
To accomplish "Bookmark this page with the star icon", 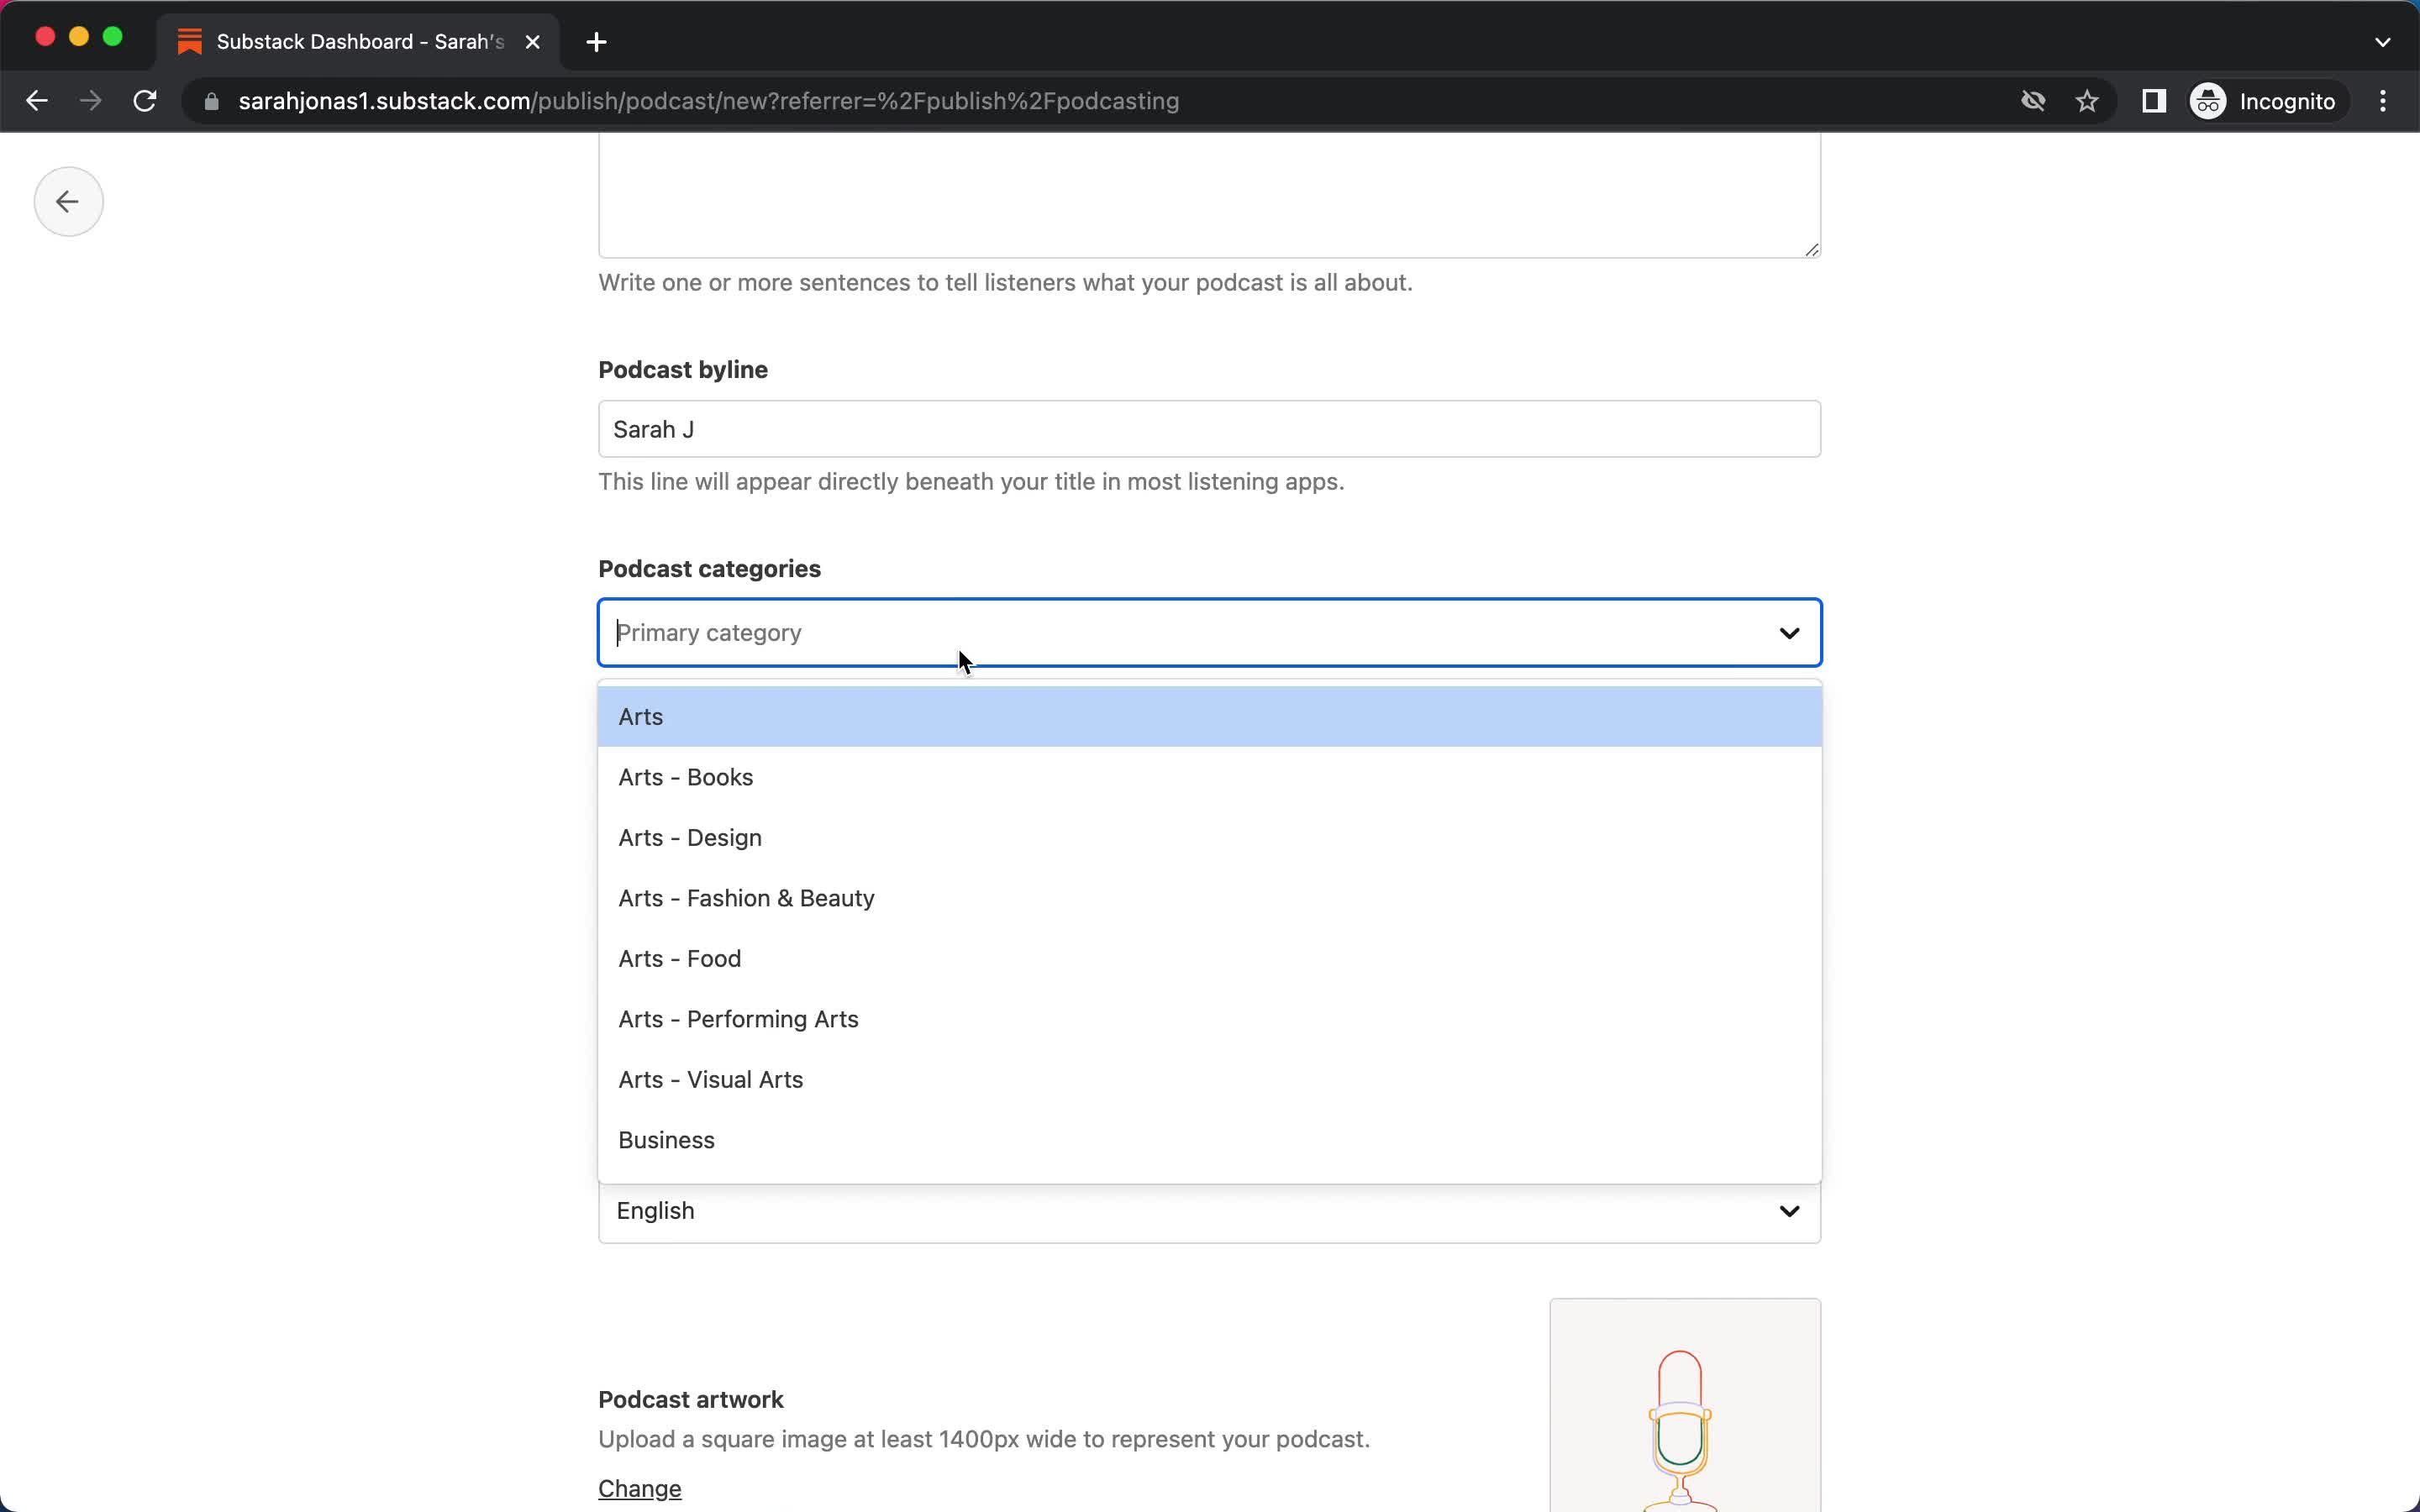I will tap(2086, 101).
